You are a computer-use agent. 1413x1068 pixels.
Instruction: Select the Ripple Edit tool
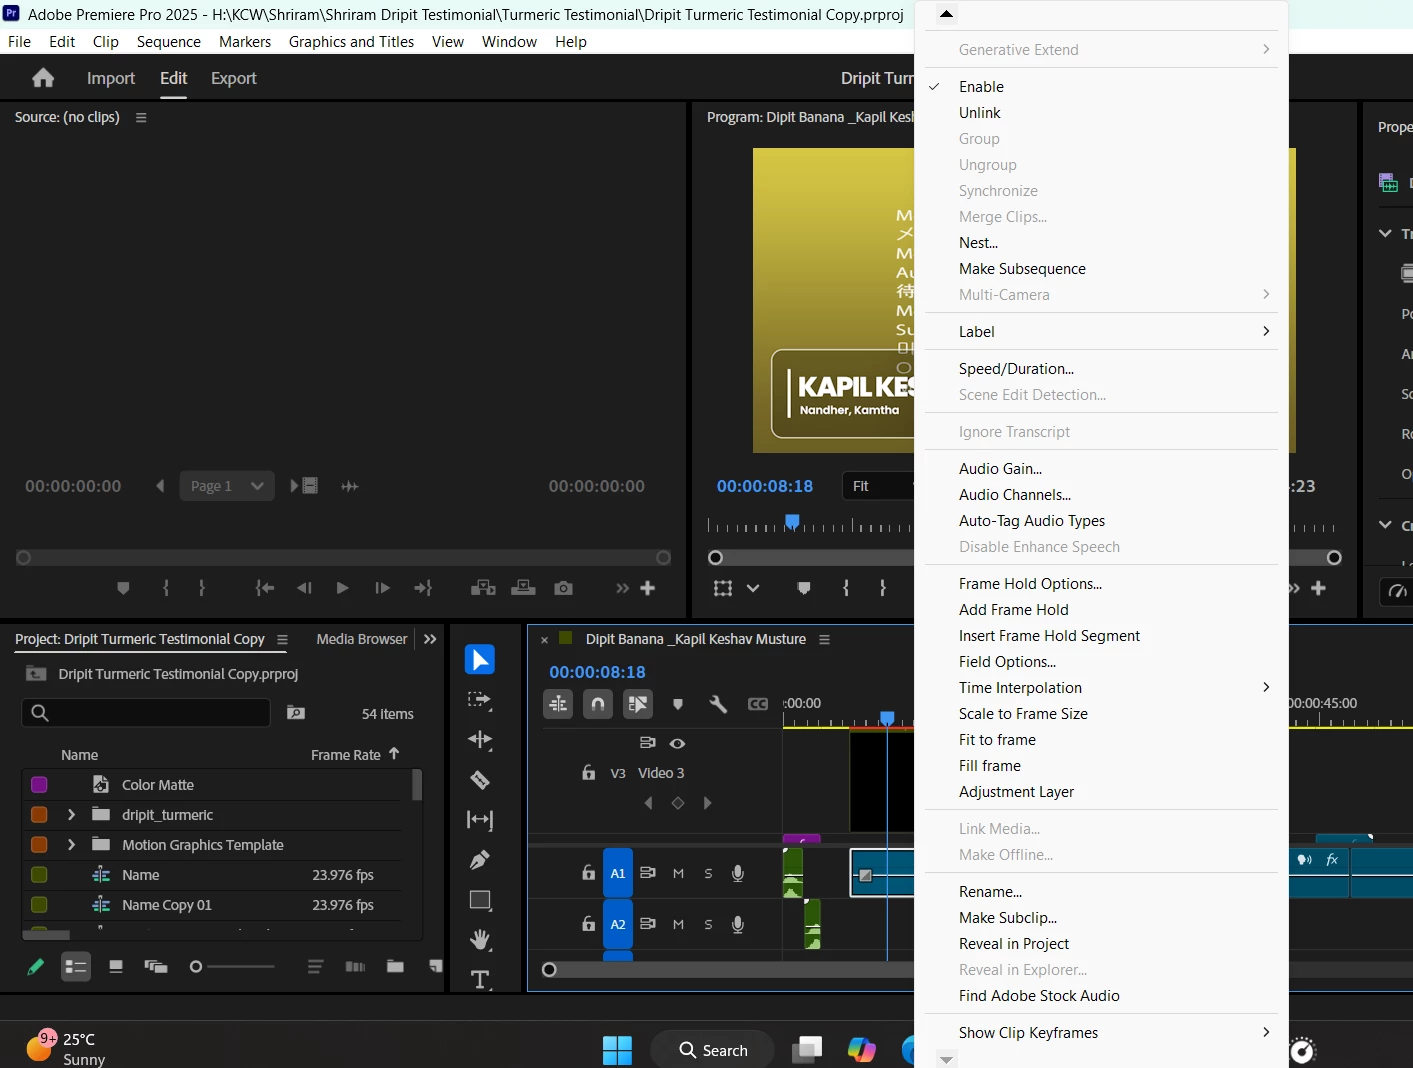tap(480, 740)
